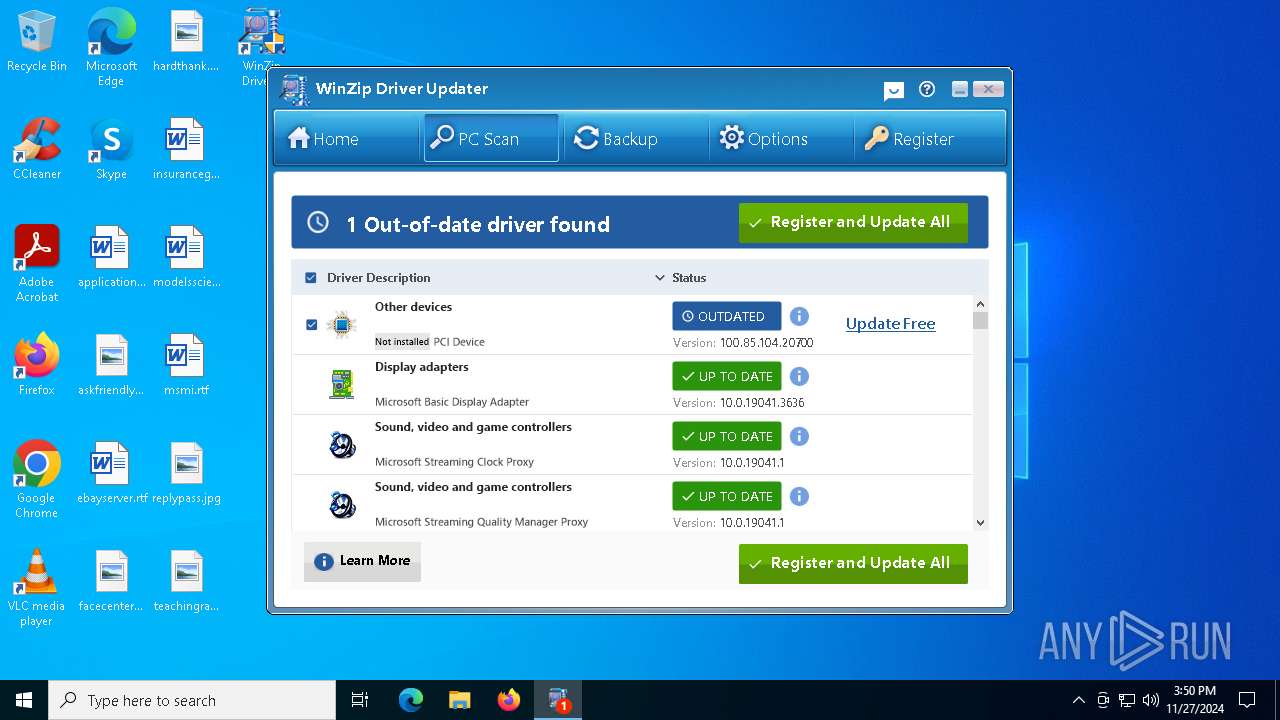Click the bottom Register and Update All button
Viewport: 1280px width, 720px height.
click(x=853, y=563)
